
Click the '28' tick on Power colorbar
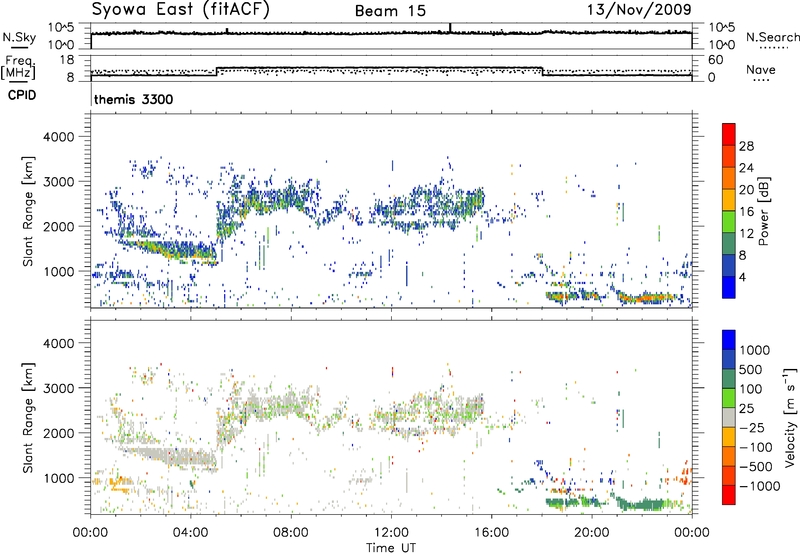tap(746, 146)
